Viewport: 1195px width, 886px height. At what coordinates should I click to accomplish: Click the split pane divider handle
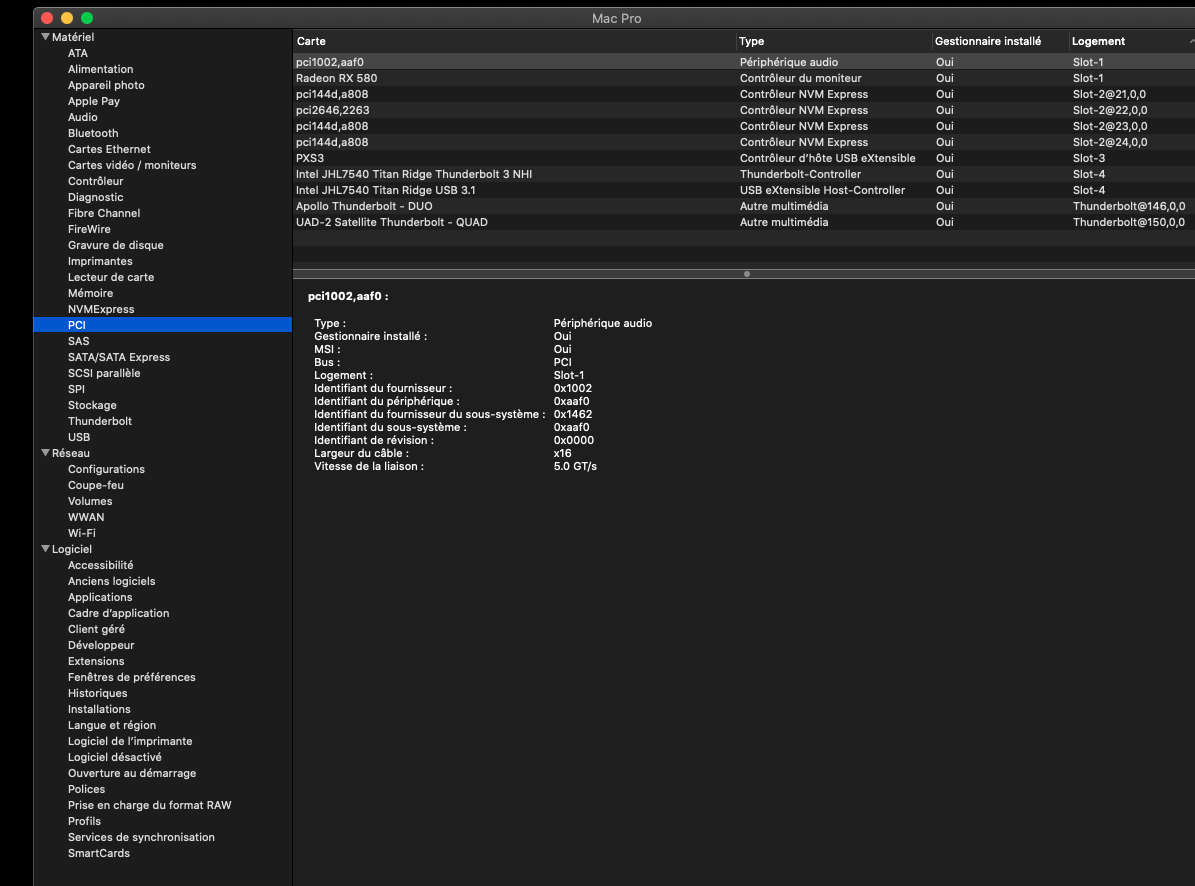746,273
